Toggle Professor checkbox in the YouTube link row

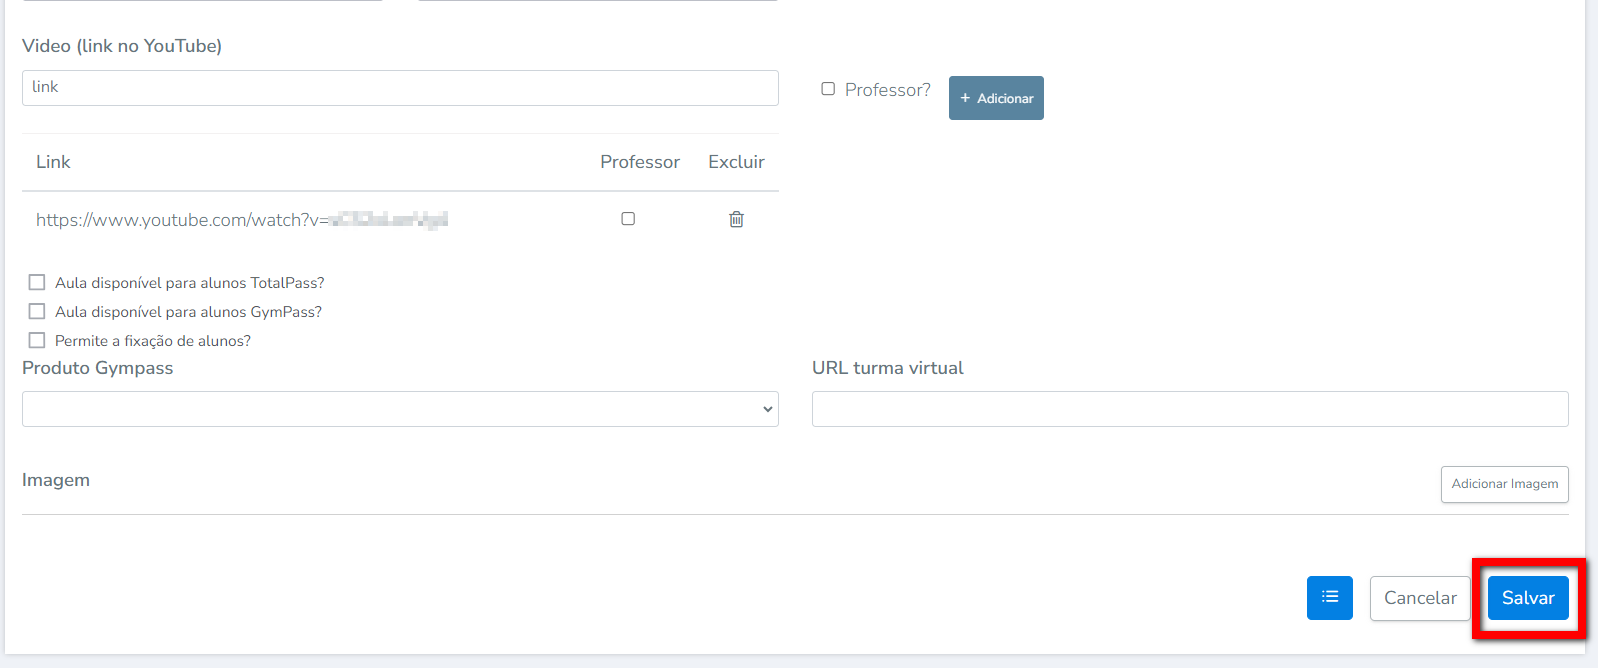[x=628, y=219]
